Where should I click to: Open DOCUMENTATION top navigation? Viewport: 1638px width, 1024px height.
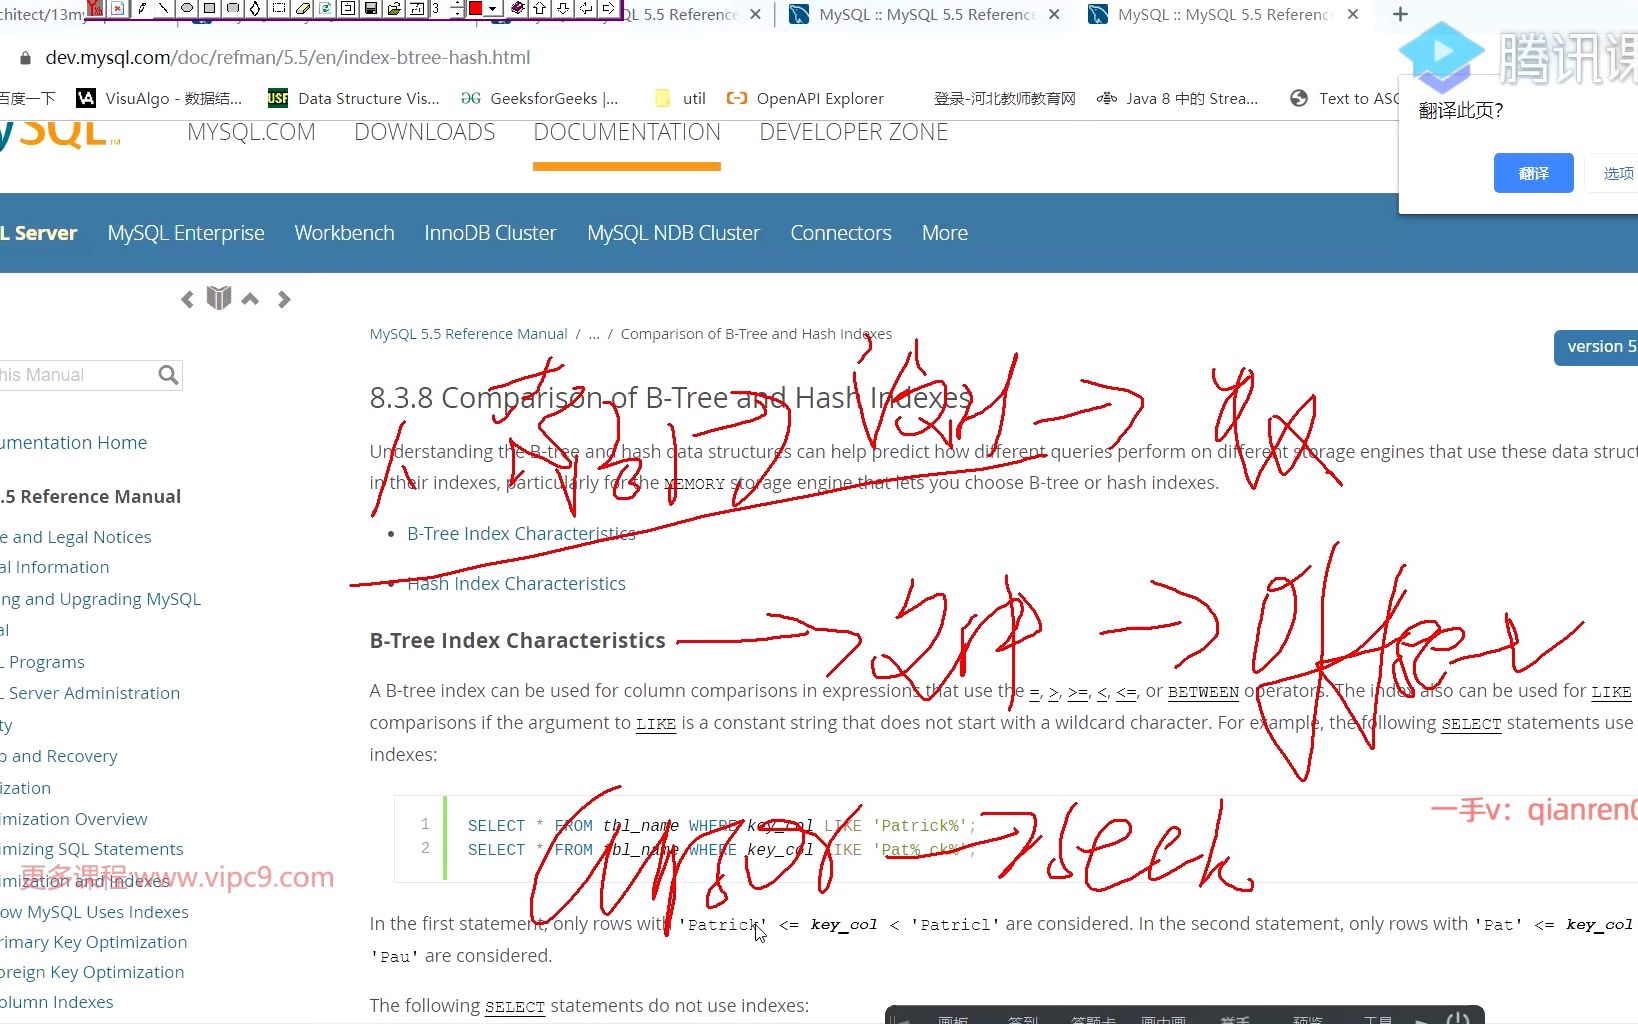[x=627, y=132]
